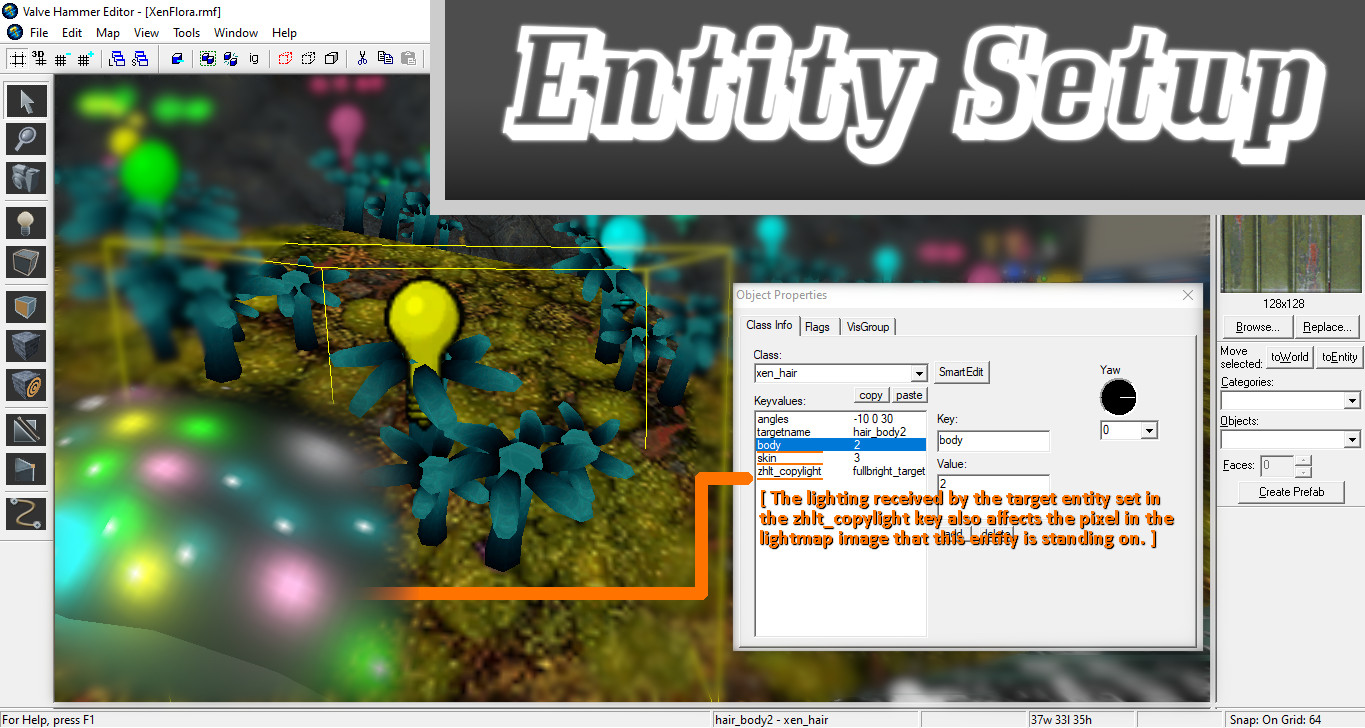Image resolution: width=1365 pixels, height=728 pixels.
Task: Activate the Clipping tool
Action: [x=26, y=430]
